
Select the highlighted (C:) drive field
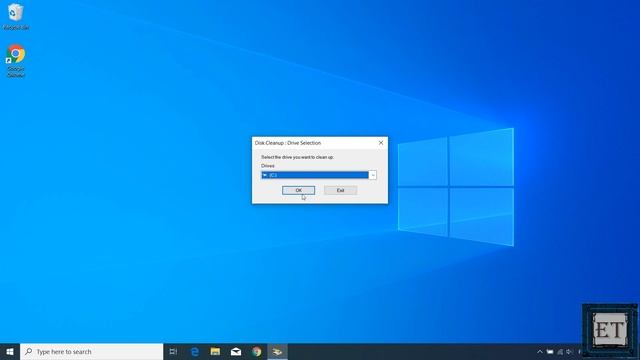point(315,175)
